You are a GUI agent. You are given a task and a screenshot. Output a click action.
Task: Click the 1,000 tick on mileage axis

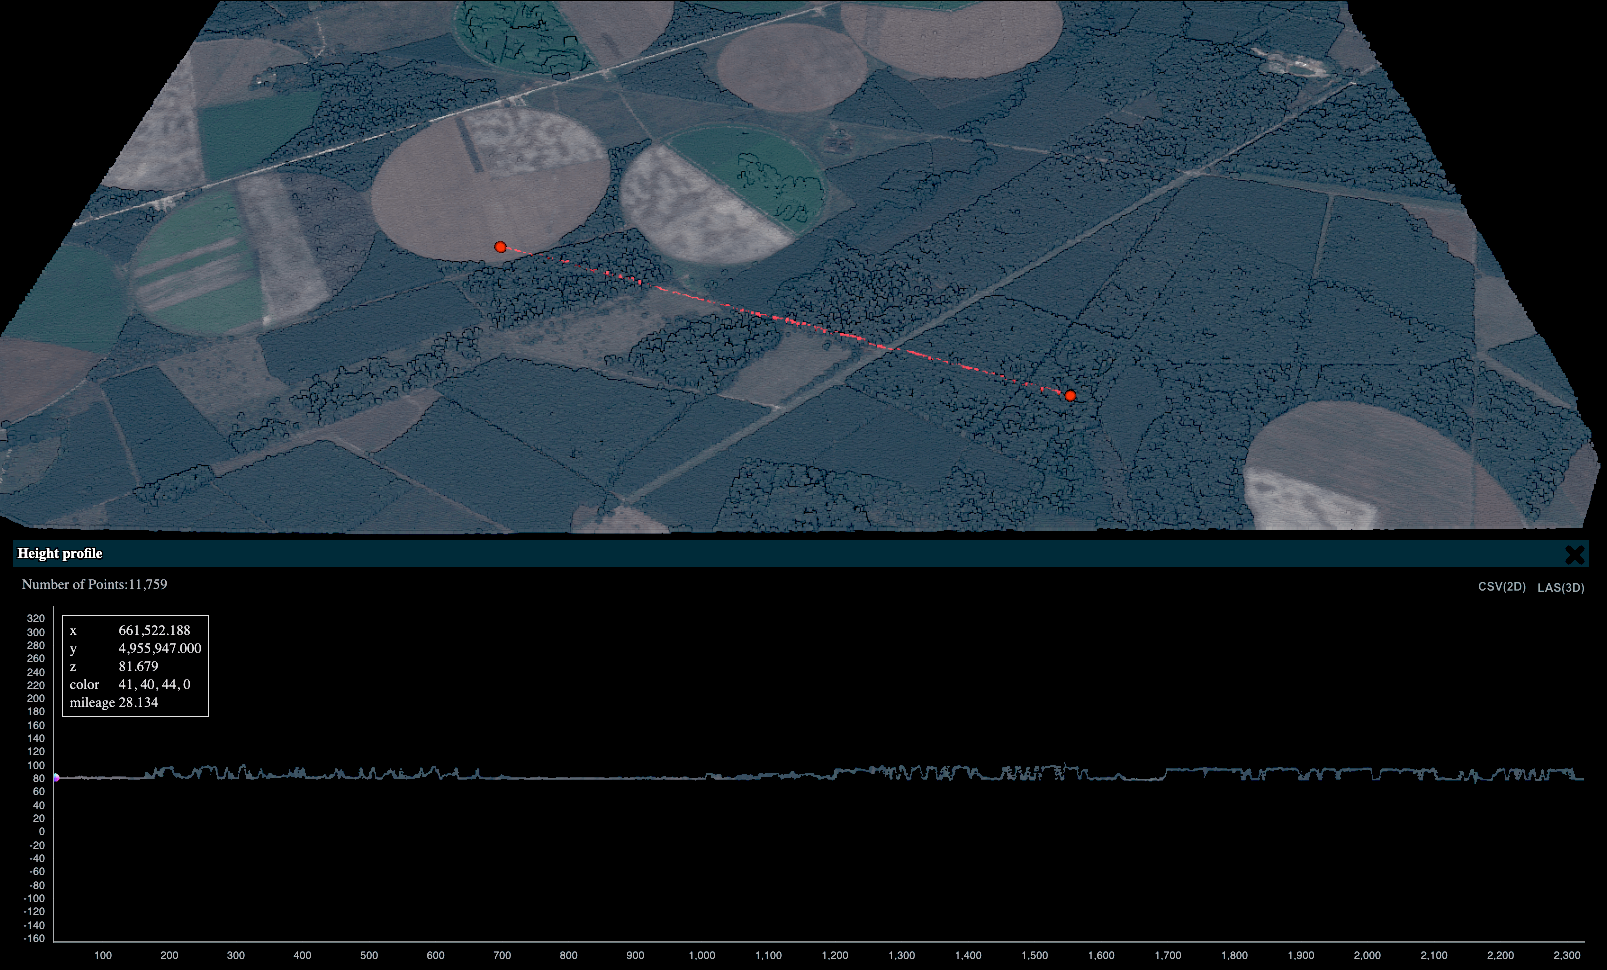pyautogui.click(x=702, y=955)
